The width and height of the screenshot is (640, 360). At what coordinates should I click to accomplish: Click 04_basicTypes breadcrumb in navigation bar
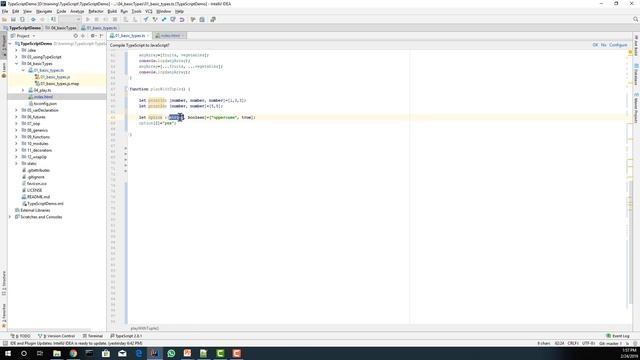tap(61, 28)
